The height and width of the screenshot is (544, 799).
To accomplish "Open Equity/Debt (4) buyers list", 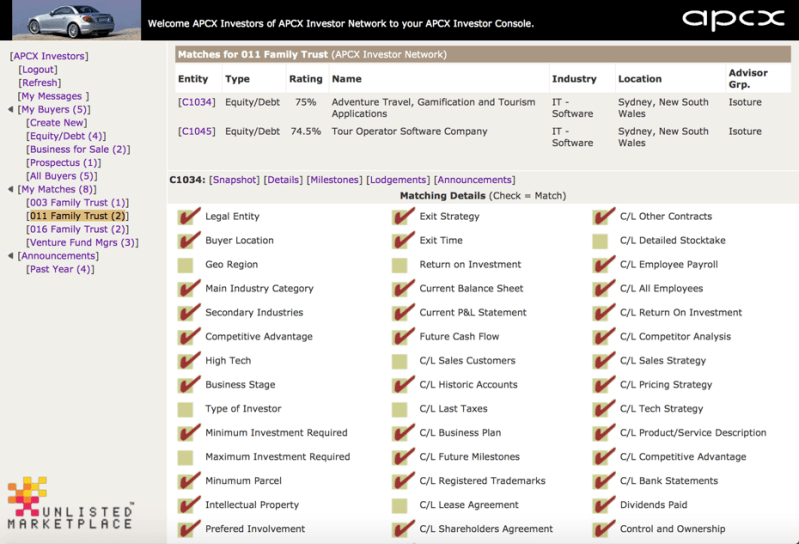I will [x=66, y=135].
